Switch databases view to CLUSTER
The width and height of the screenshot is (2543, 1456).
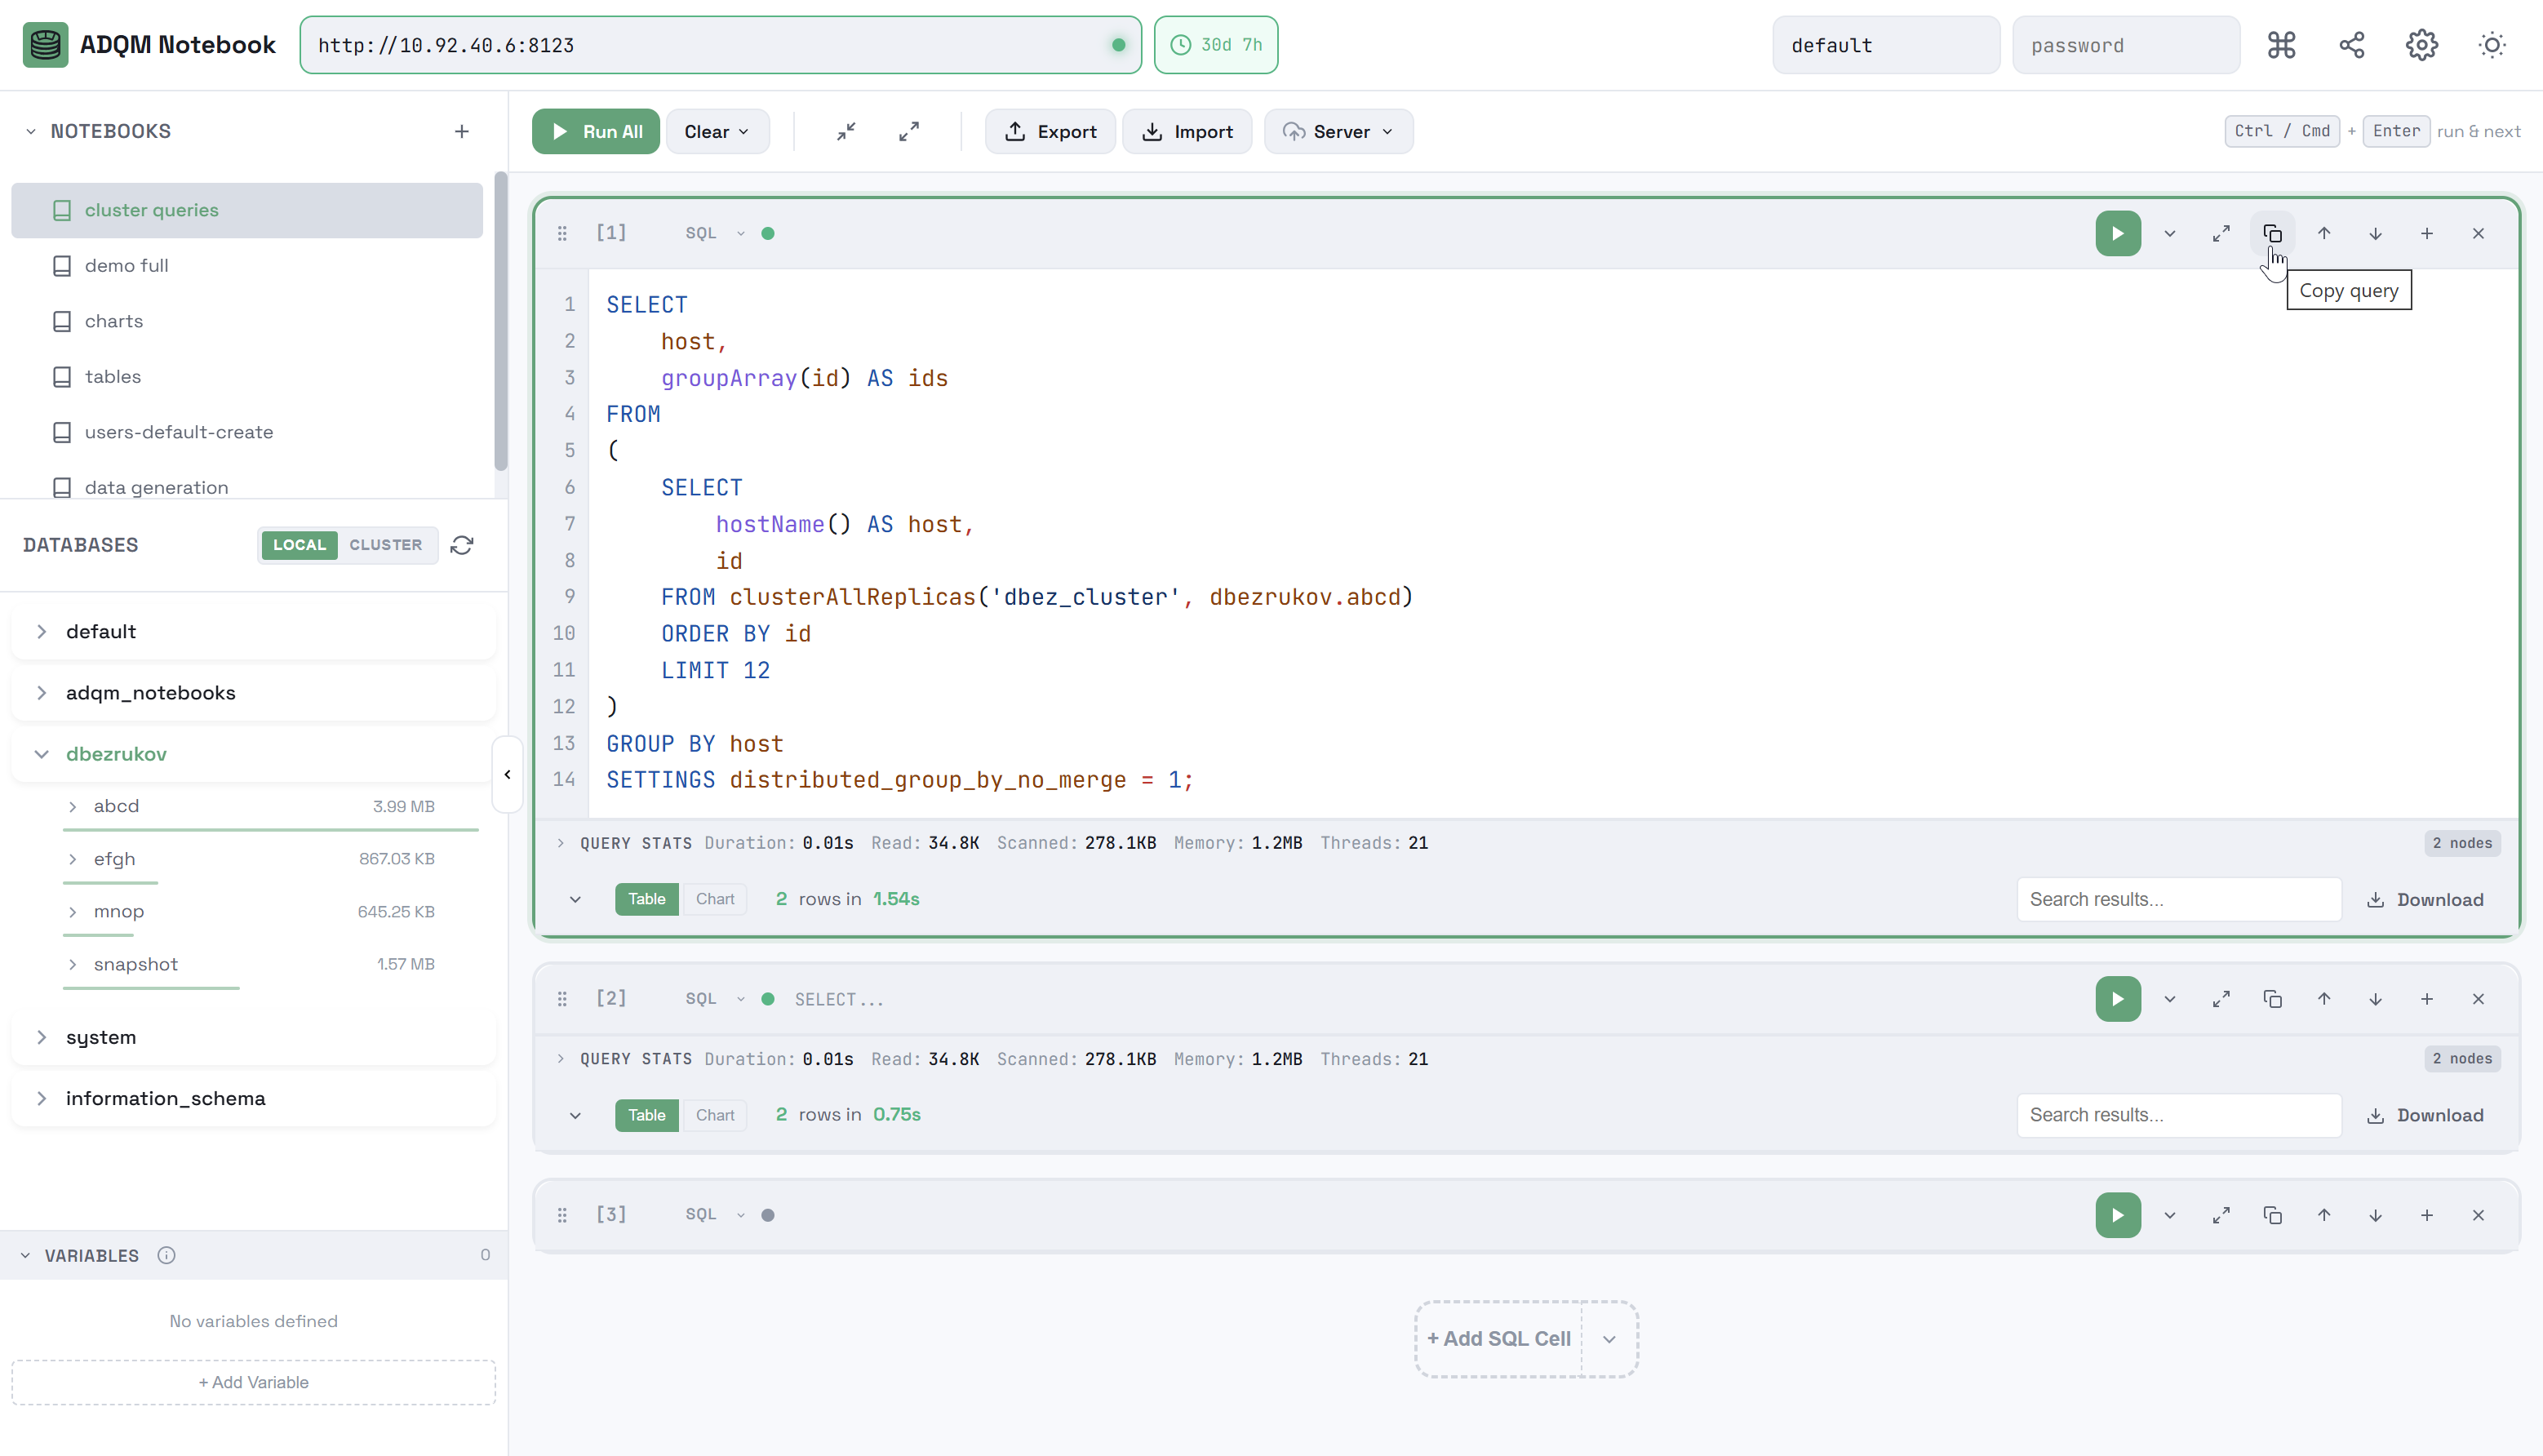386,545
